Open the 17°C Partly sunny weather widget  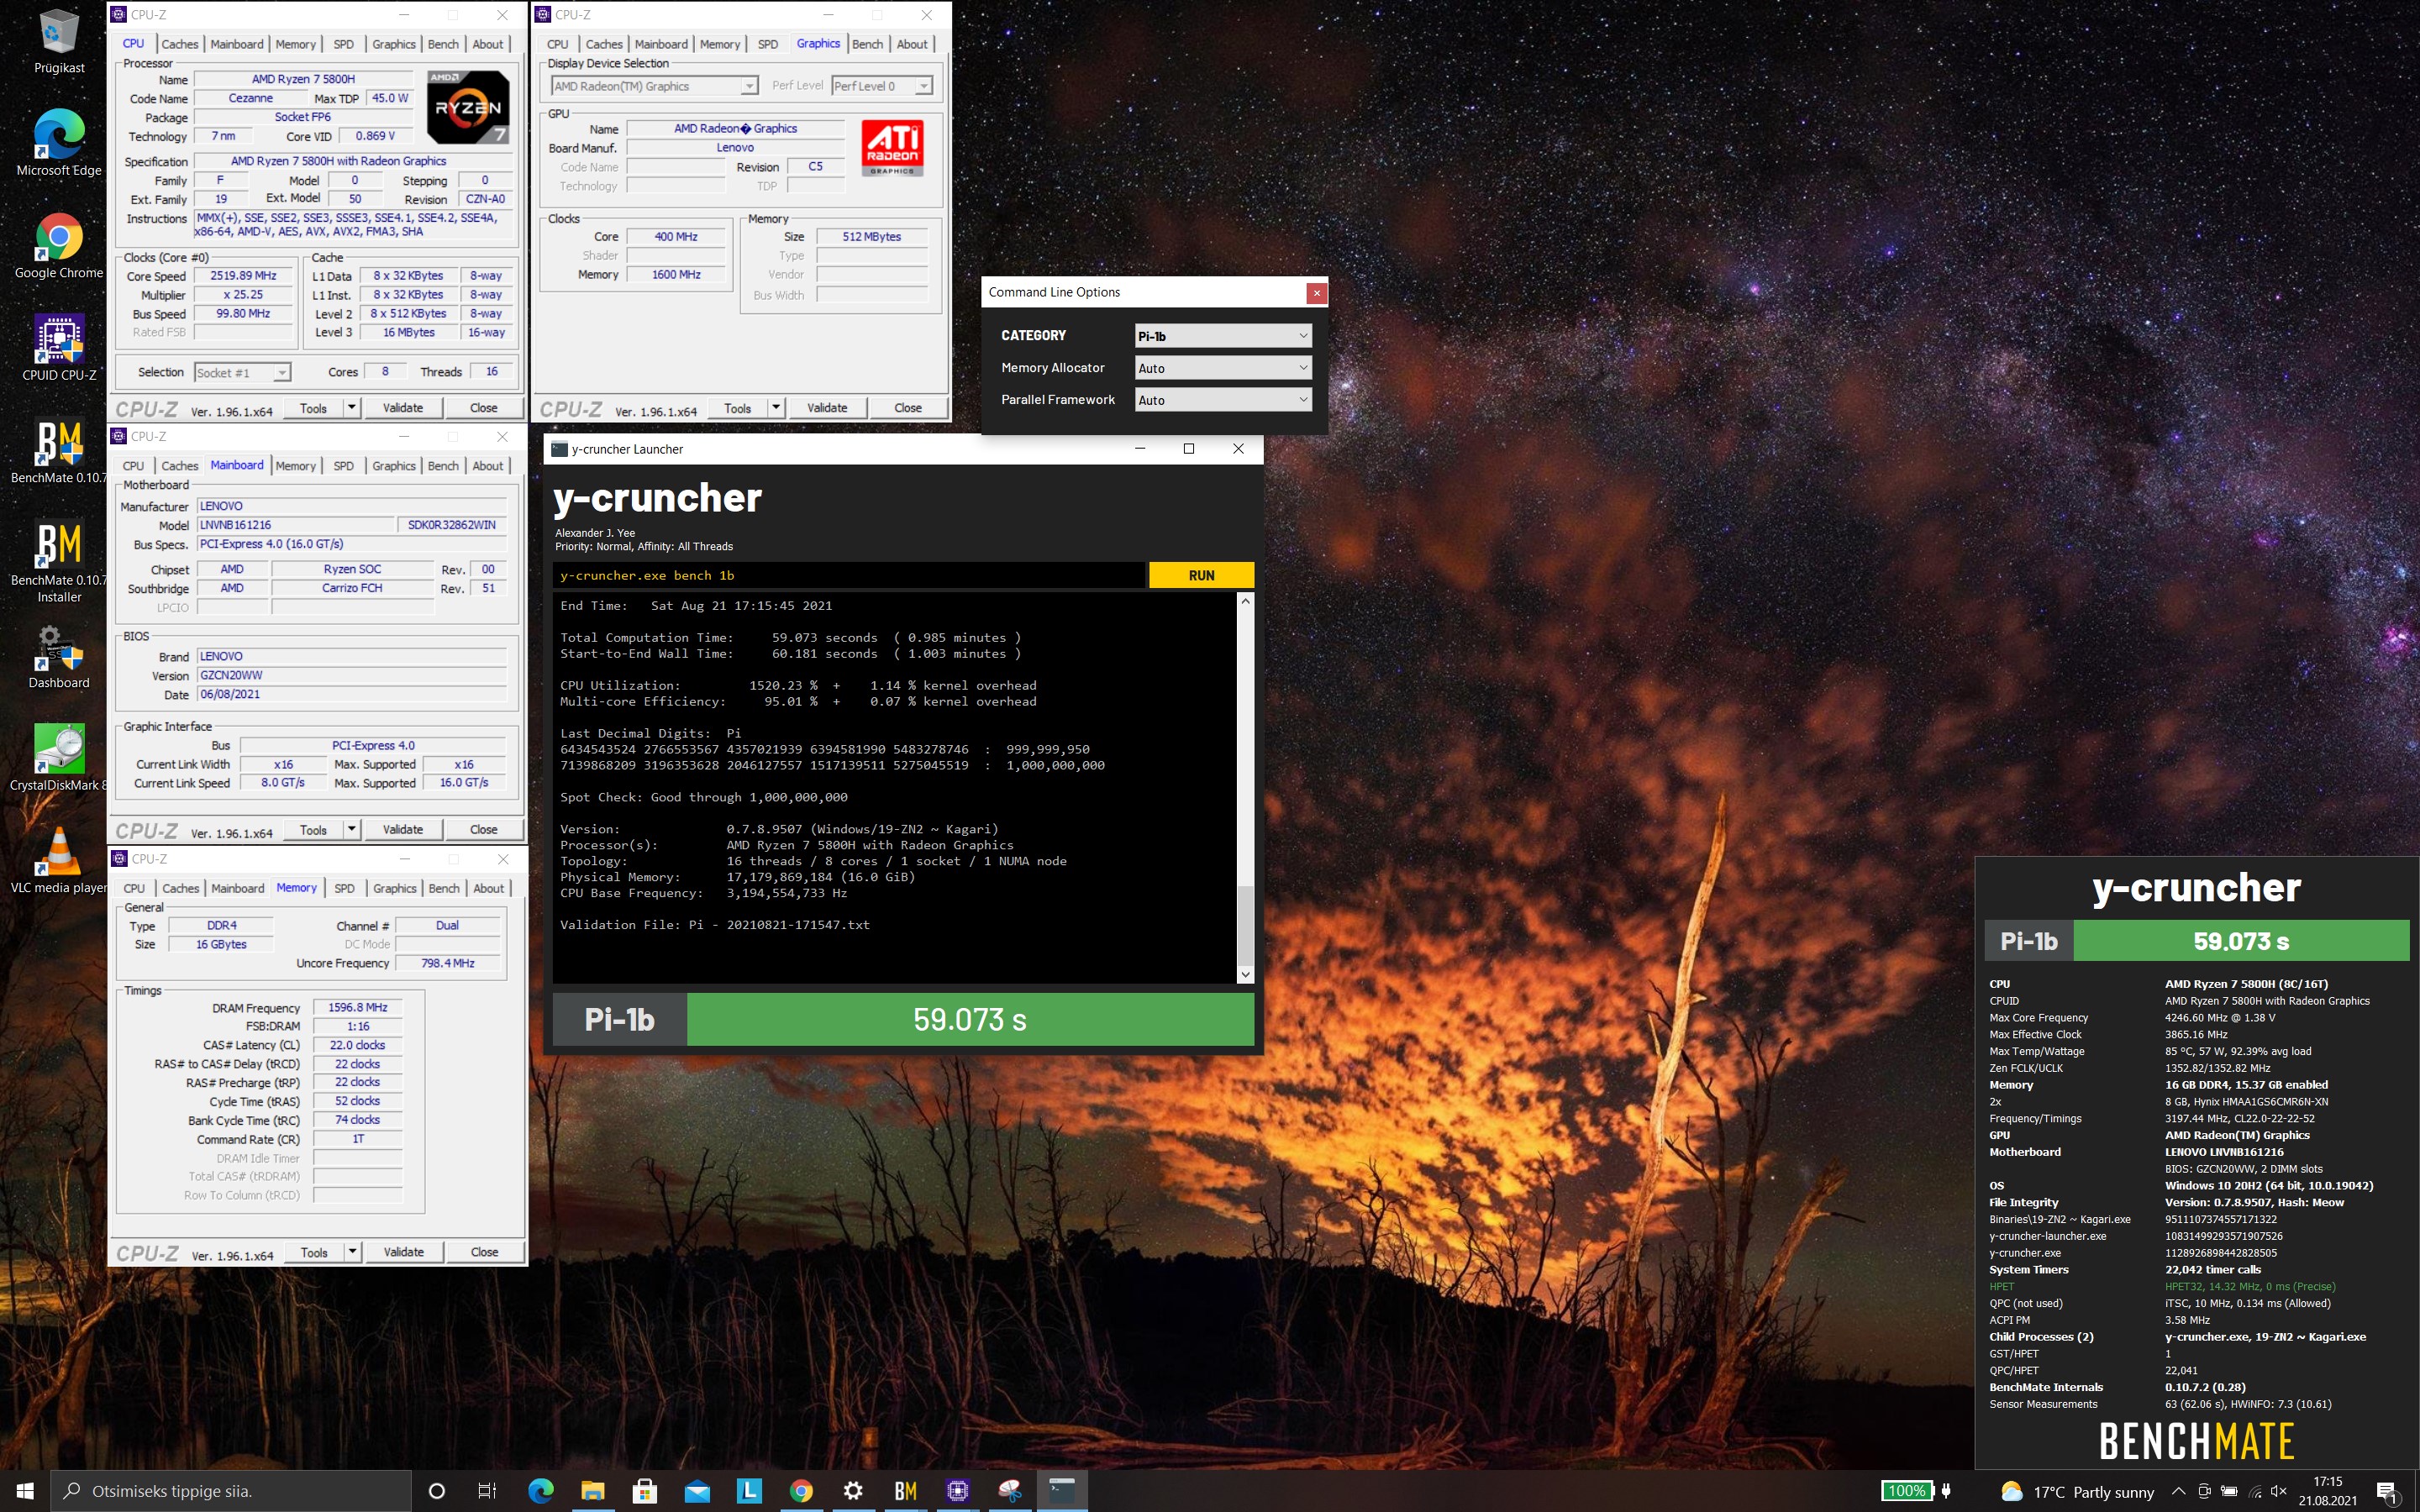tap(2078, 1491)
